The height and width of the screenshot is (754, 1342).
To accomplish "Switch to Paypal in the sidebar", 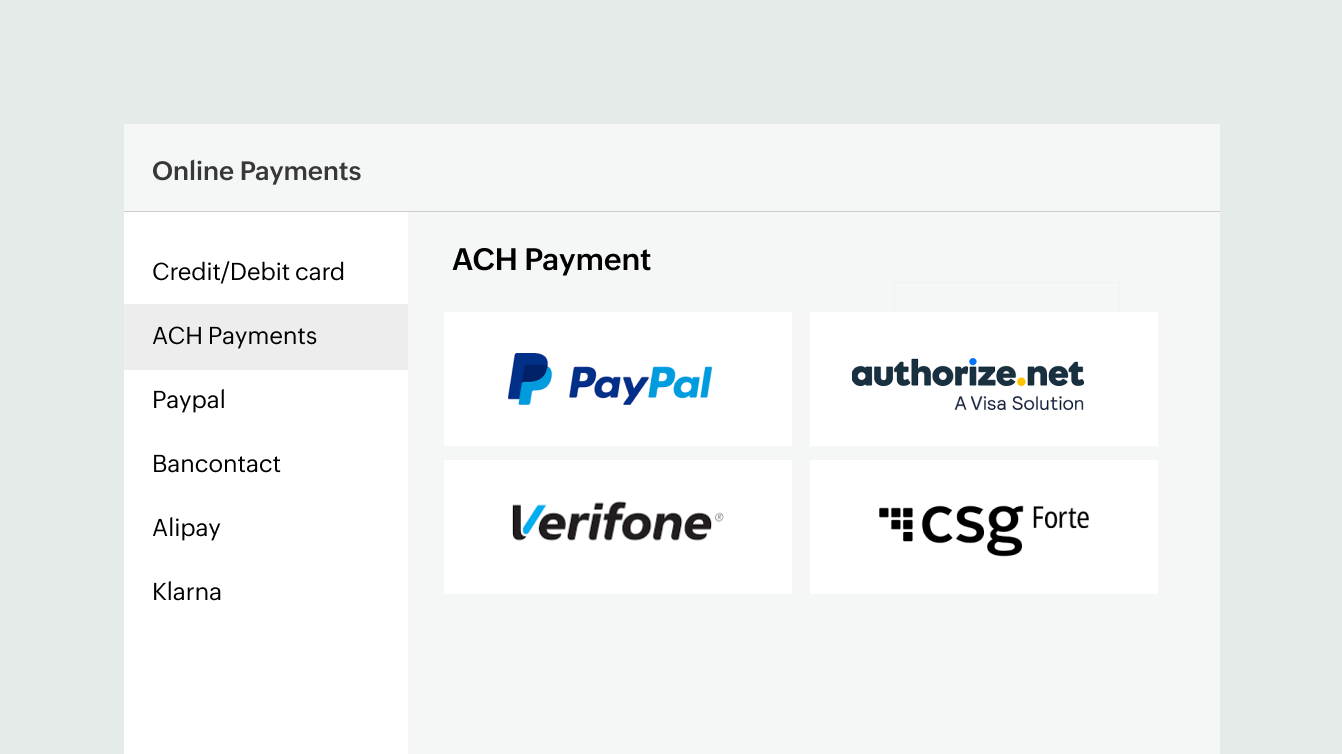I will coord(189,400).
